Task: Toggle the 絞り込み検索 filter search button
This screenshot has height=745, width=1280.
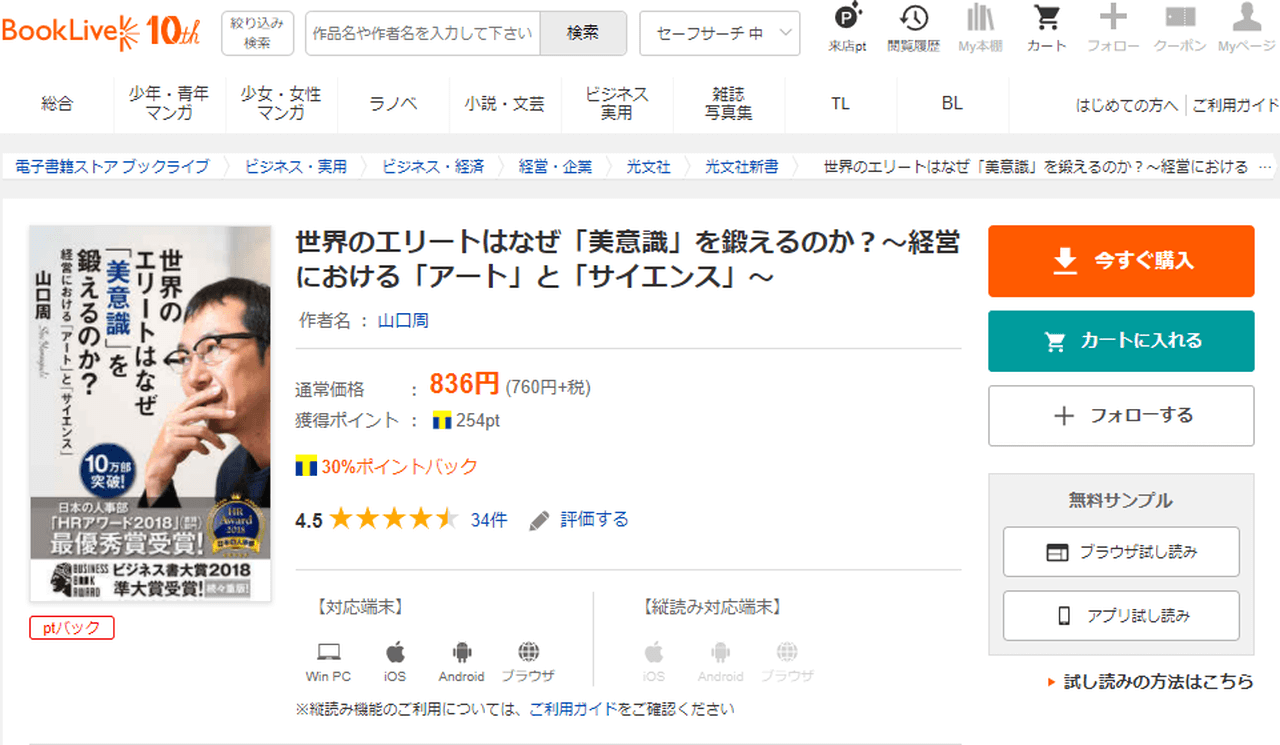Action: [x=257, y=33]
